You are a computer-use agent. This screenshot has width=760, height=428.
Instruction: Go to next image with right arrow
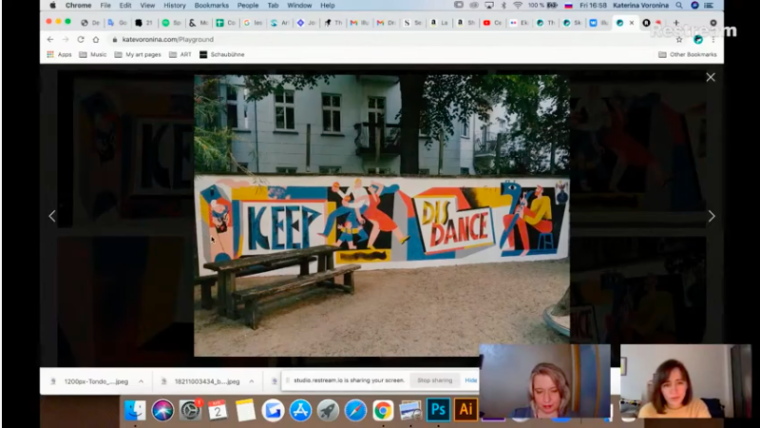[x=711, y=216]
